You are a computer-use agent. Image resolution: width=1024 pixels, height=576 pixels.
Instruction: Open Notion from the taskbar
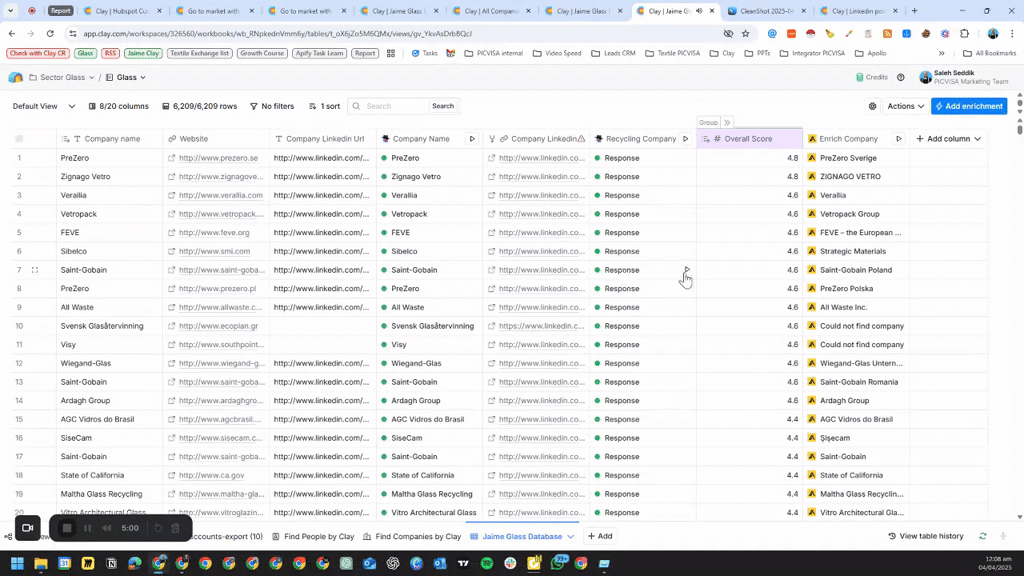coord(112,563)
